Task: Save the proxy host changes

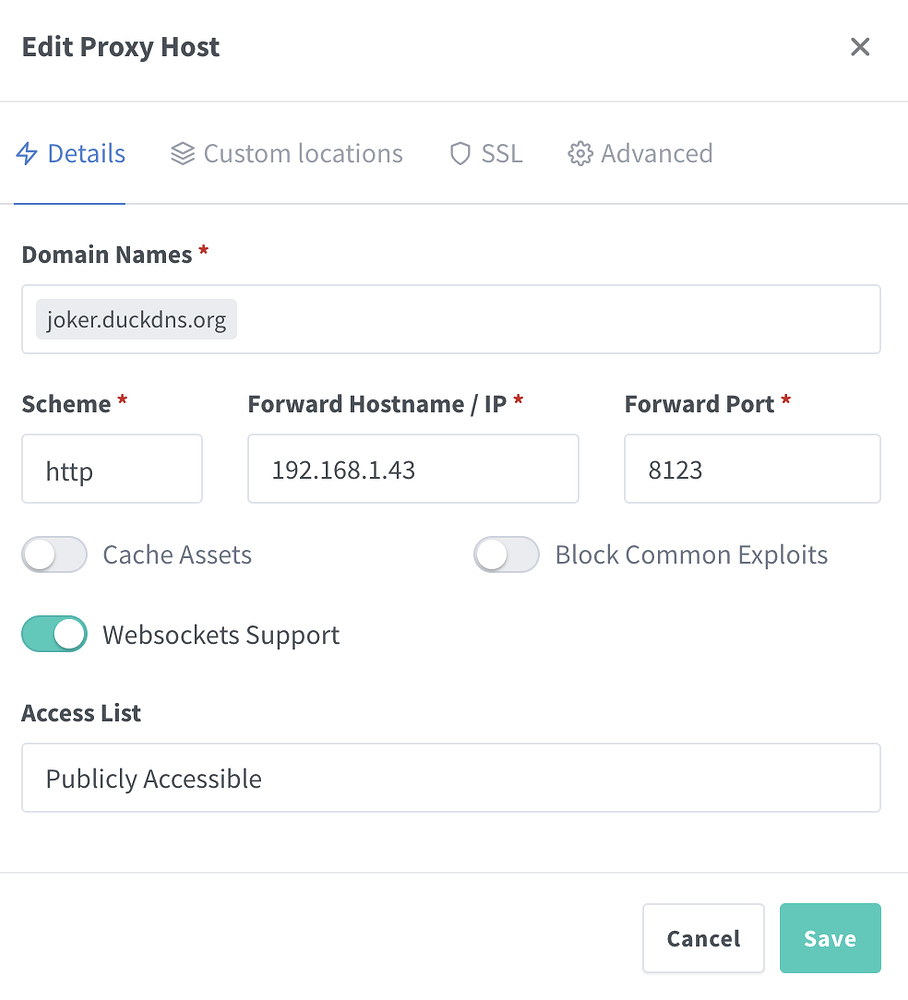Action: pos(830,938)
